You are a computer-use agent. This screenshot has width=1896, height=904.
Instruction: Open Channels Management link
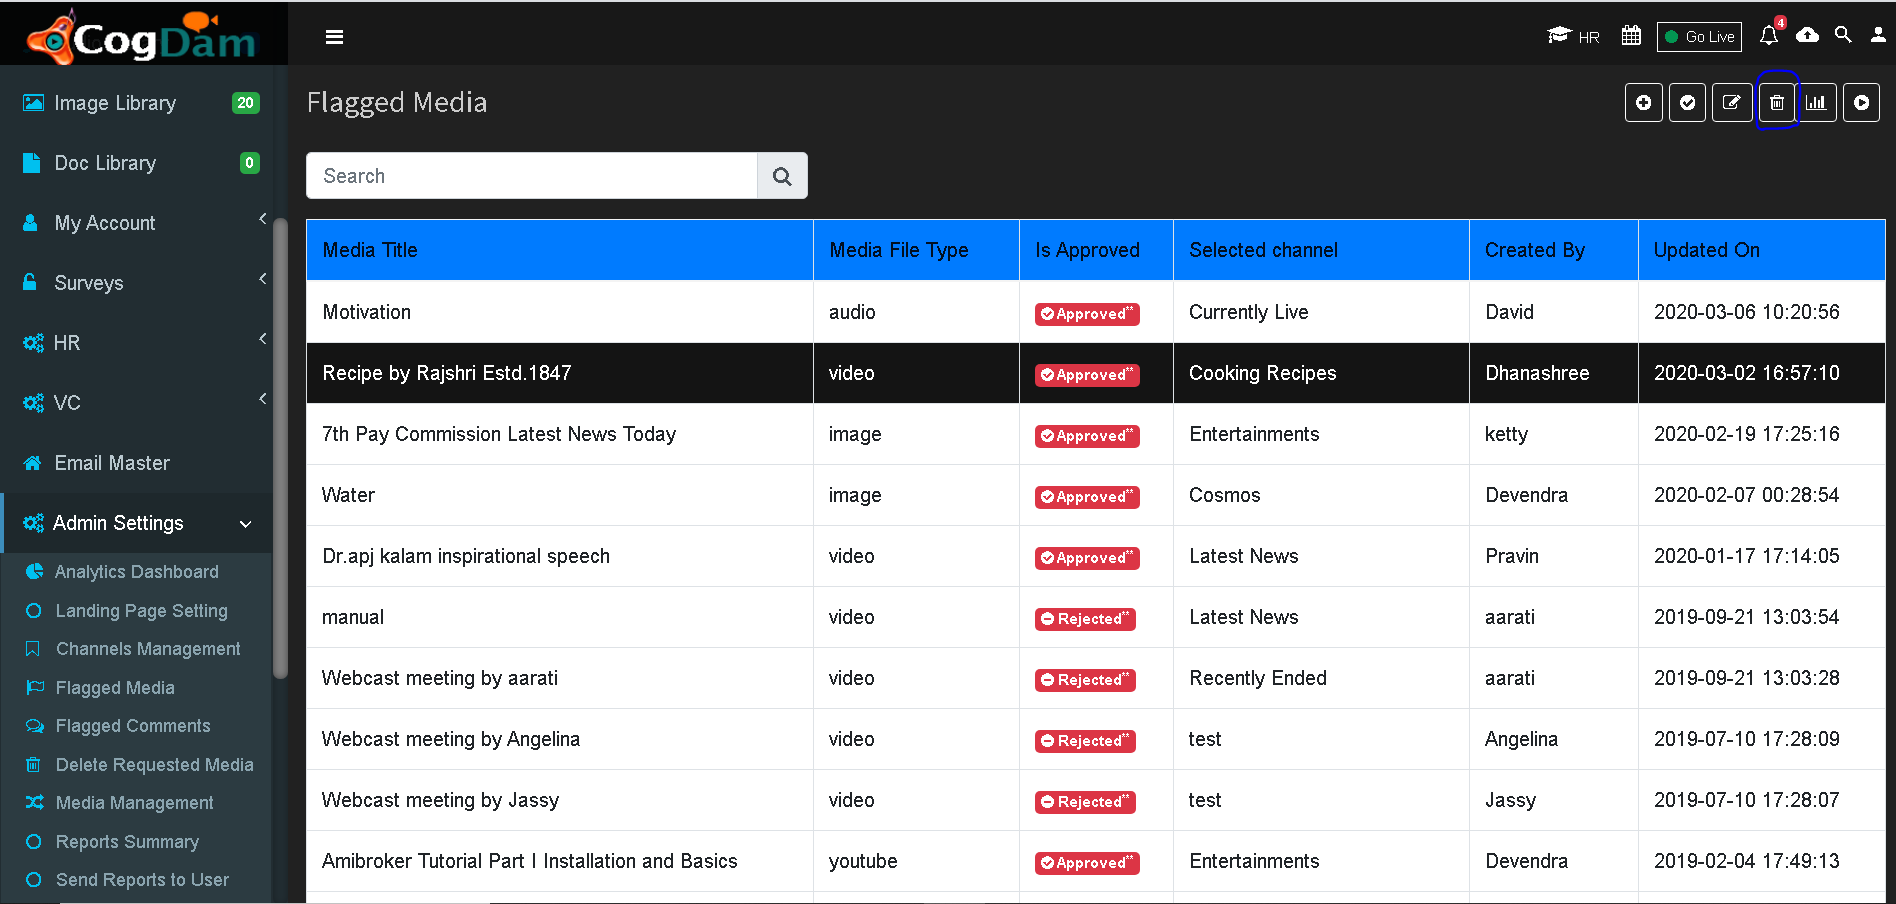coord(147,649)
